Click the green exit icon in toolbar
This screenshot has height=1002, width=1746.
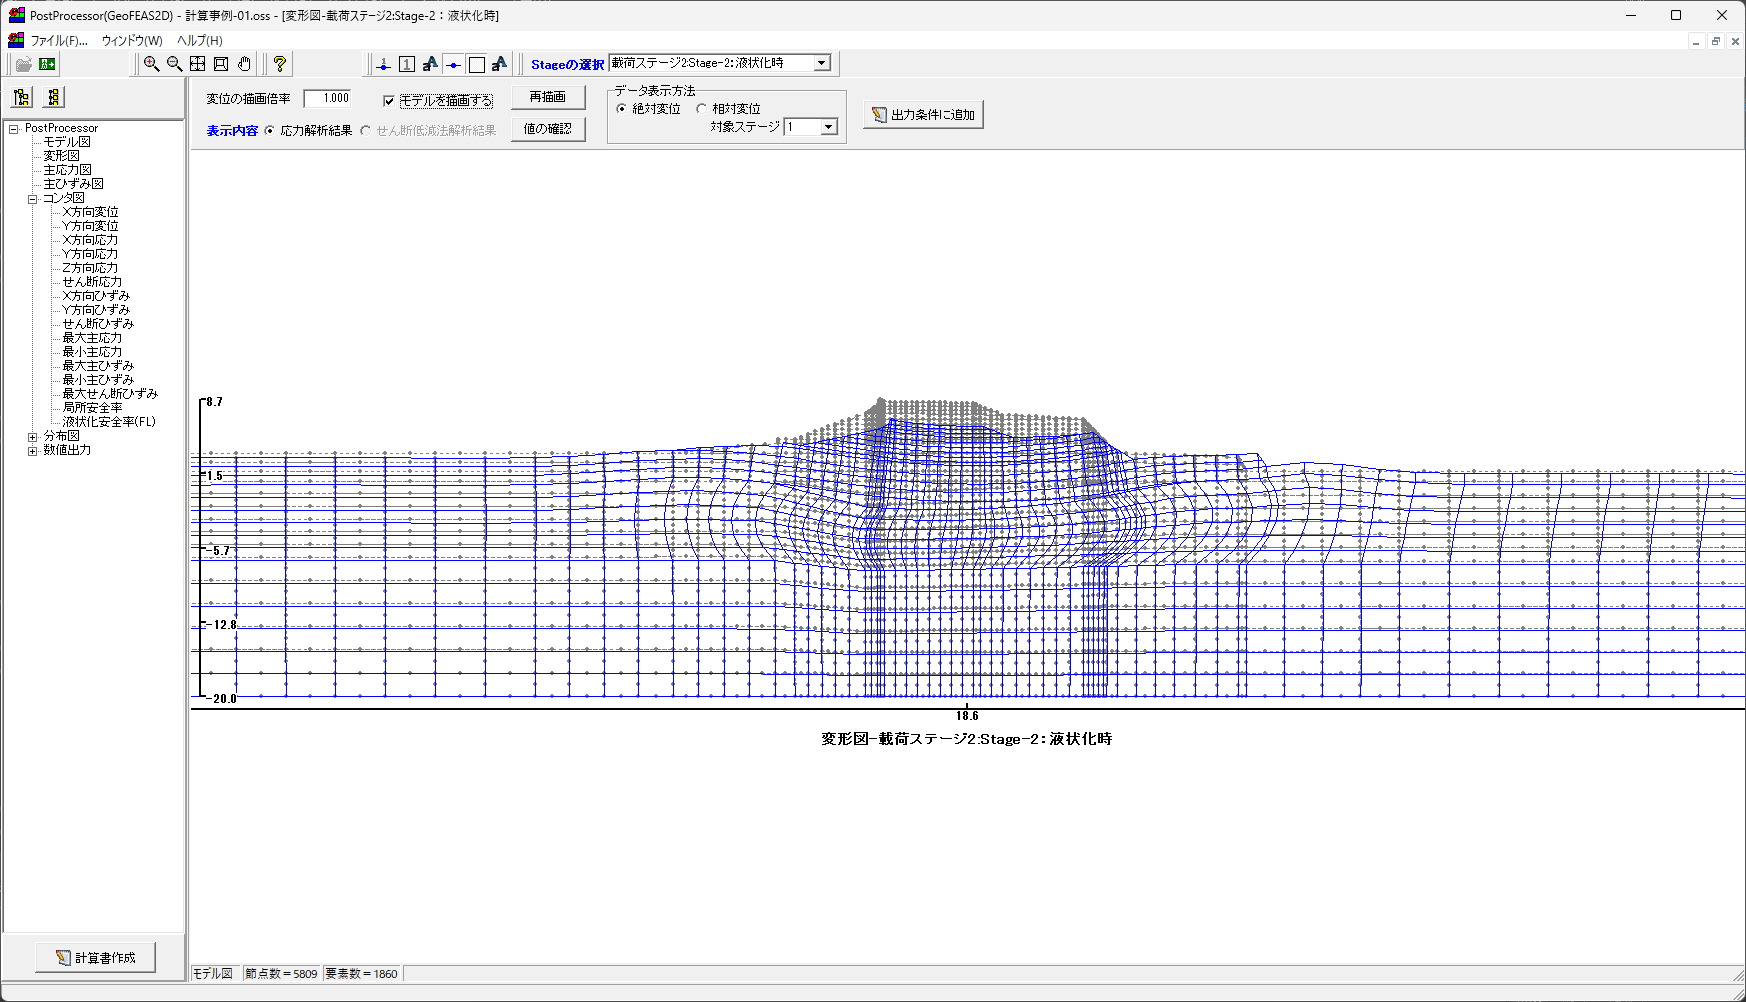point(47,64)
